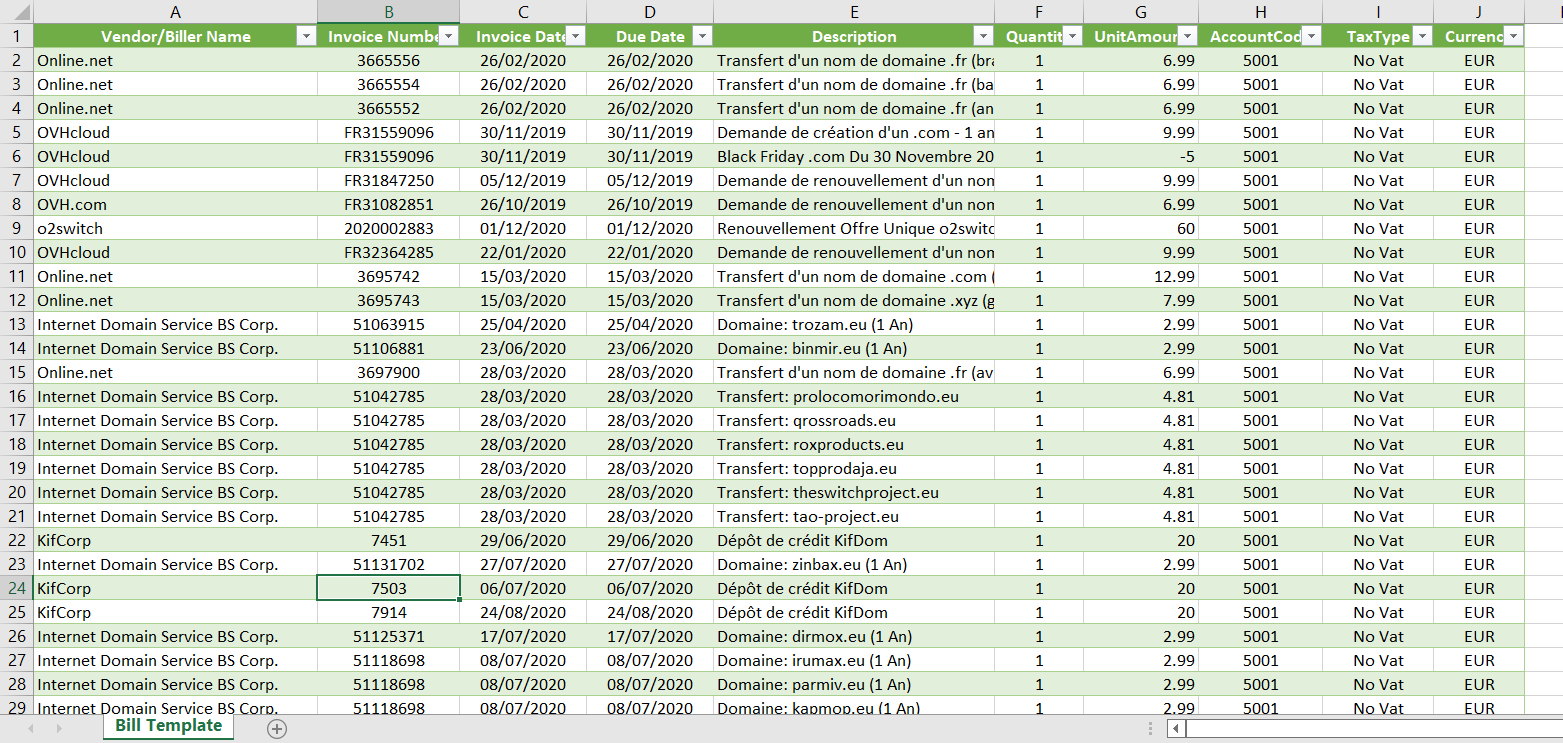Select invoice number cell FR31847250
This screenshot has height=743, width=1563.
(389, 180)
